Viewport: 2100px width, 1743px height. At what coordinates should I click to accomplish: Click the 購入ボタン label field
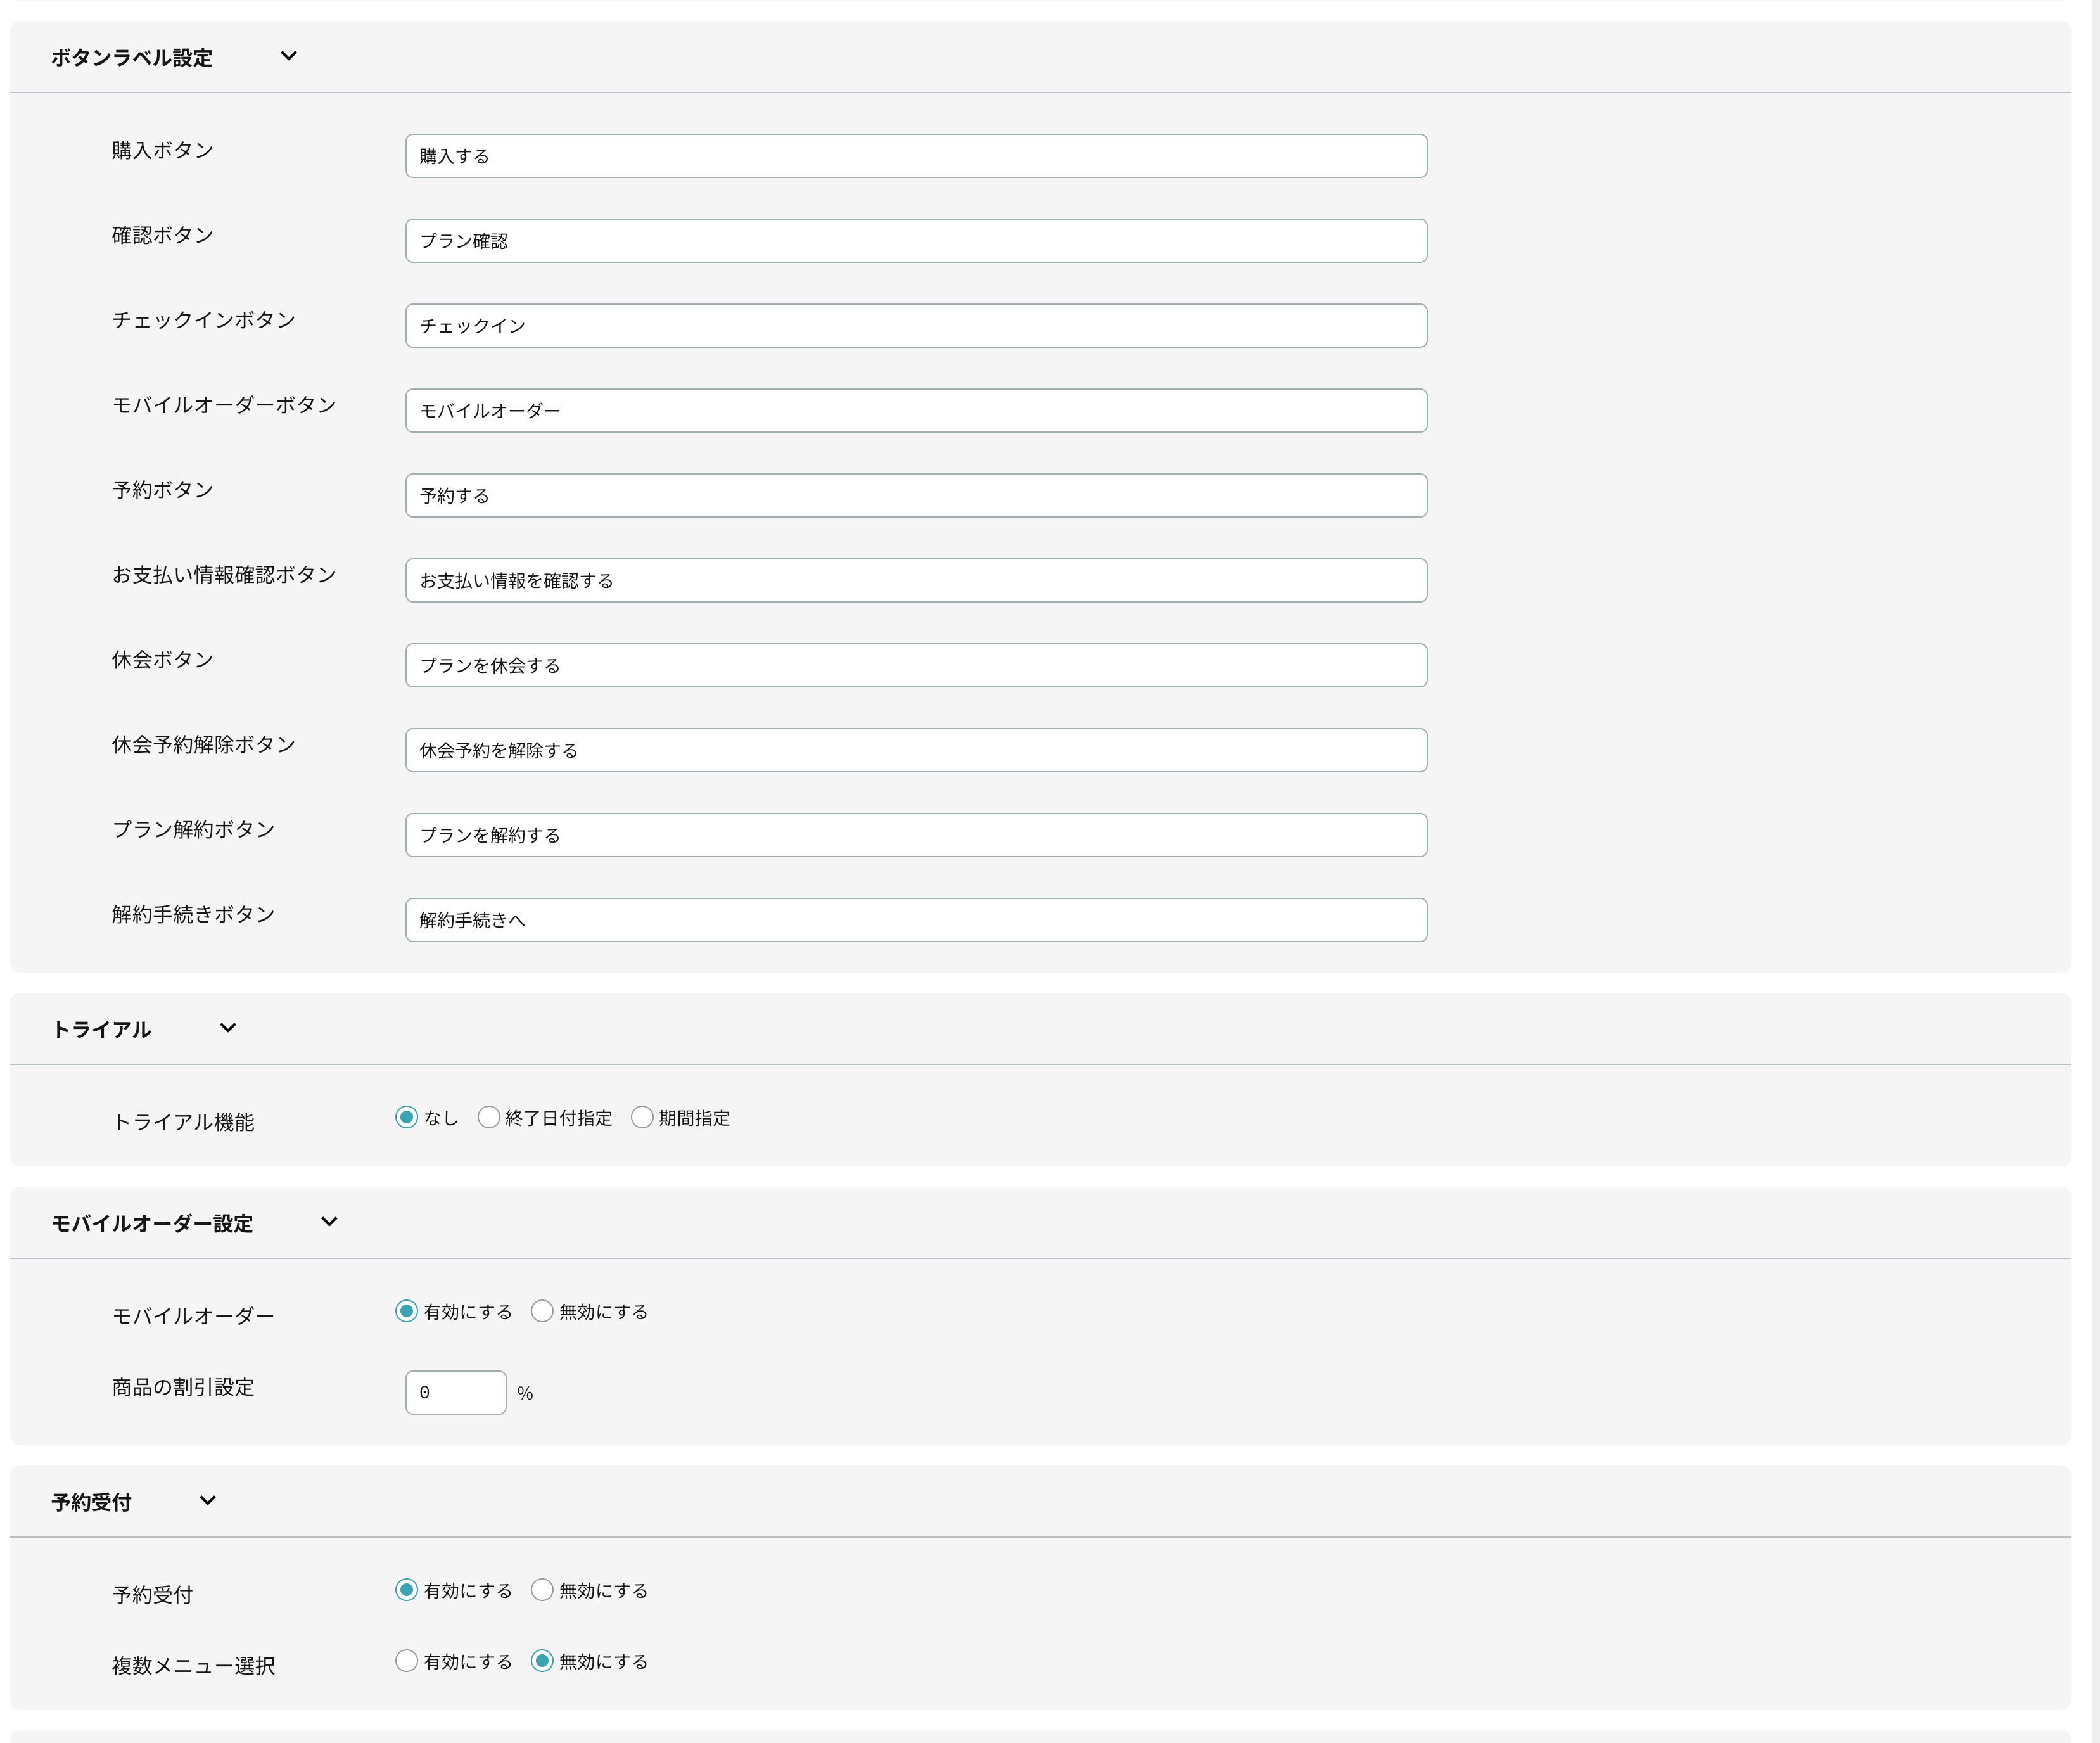click(915, 156)
